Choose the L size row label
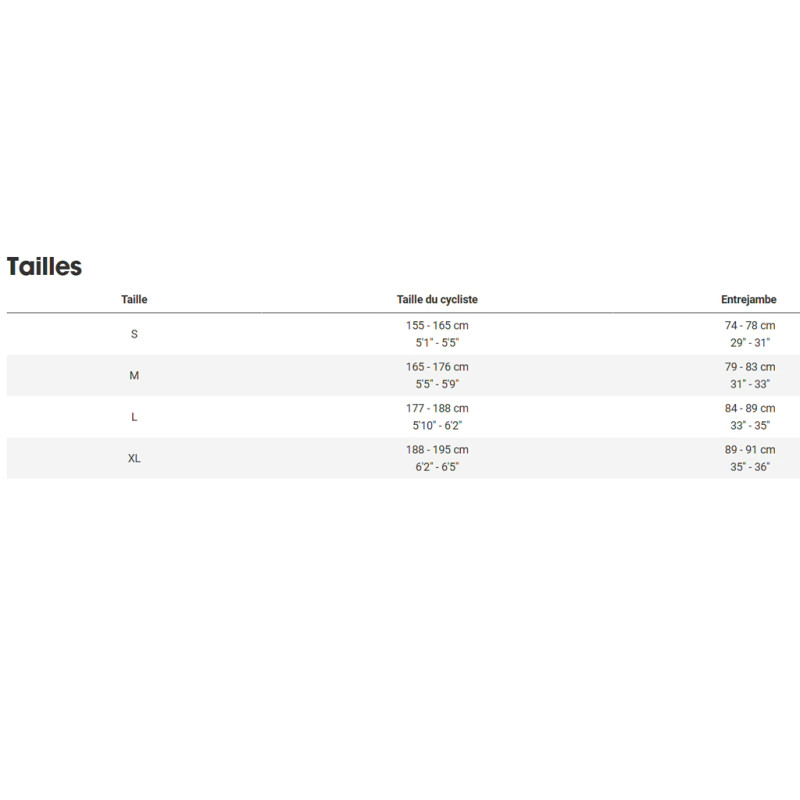The image size is (800, 800). [x=134, y=417]
